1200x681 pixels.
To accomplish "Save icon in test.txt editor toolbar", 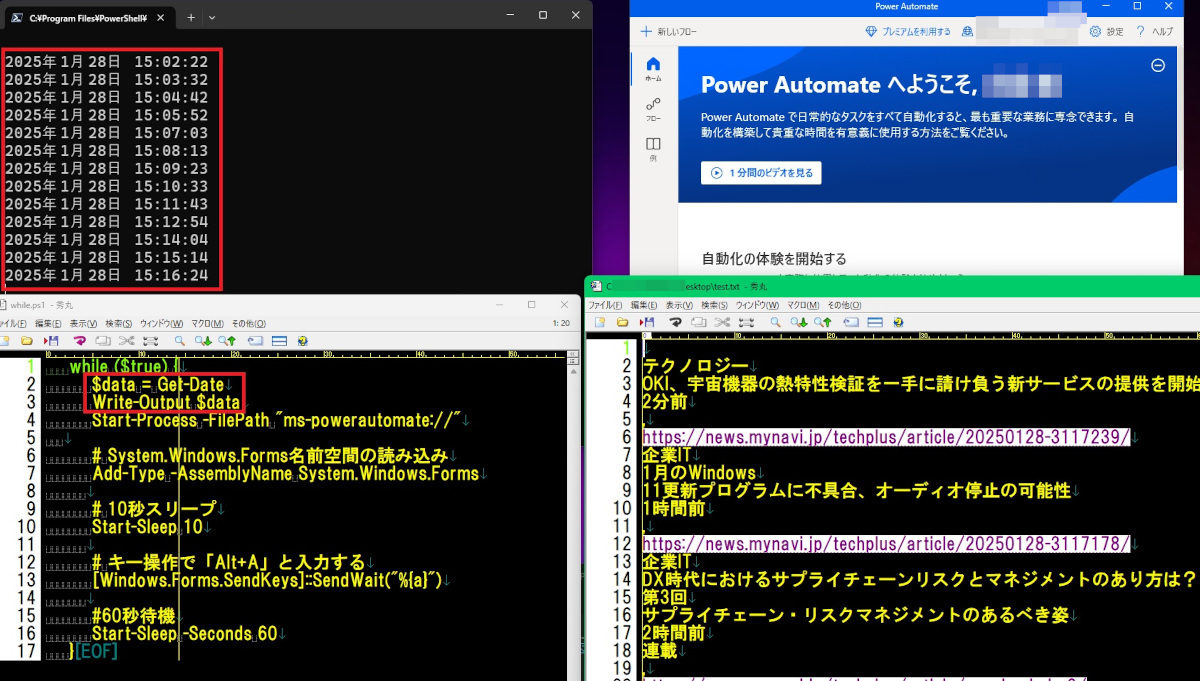I will (x=645, y=322).
